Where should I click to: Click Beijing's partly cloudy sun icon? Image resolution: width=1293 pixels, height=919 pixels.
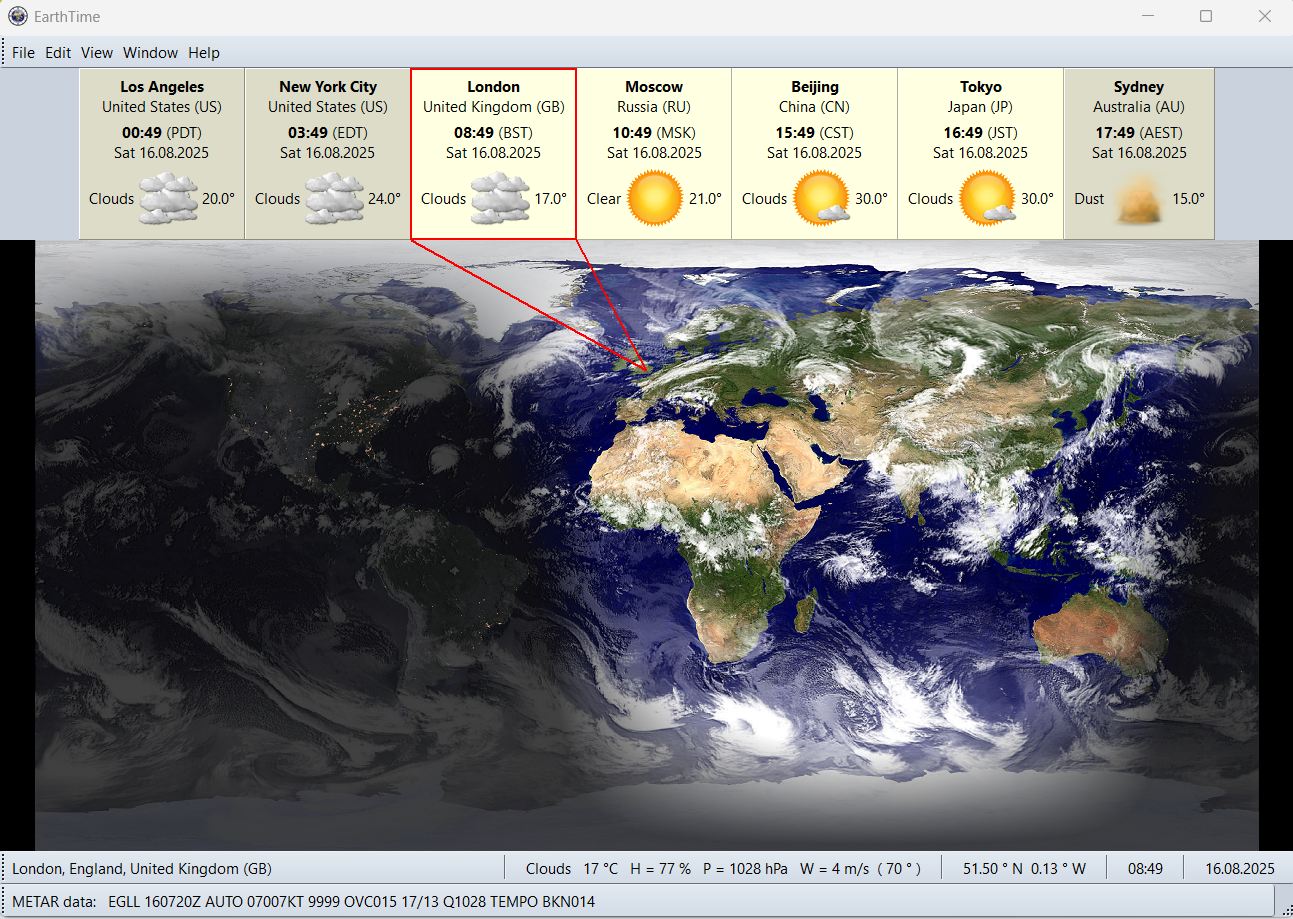tap(820, 198)
